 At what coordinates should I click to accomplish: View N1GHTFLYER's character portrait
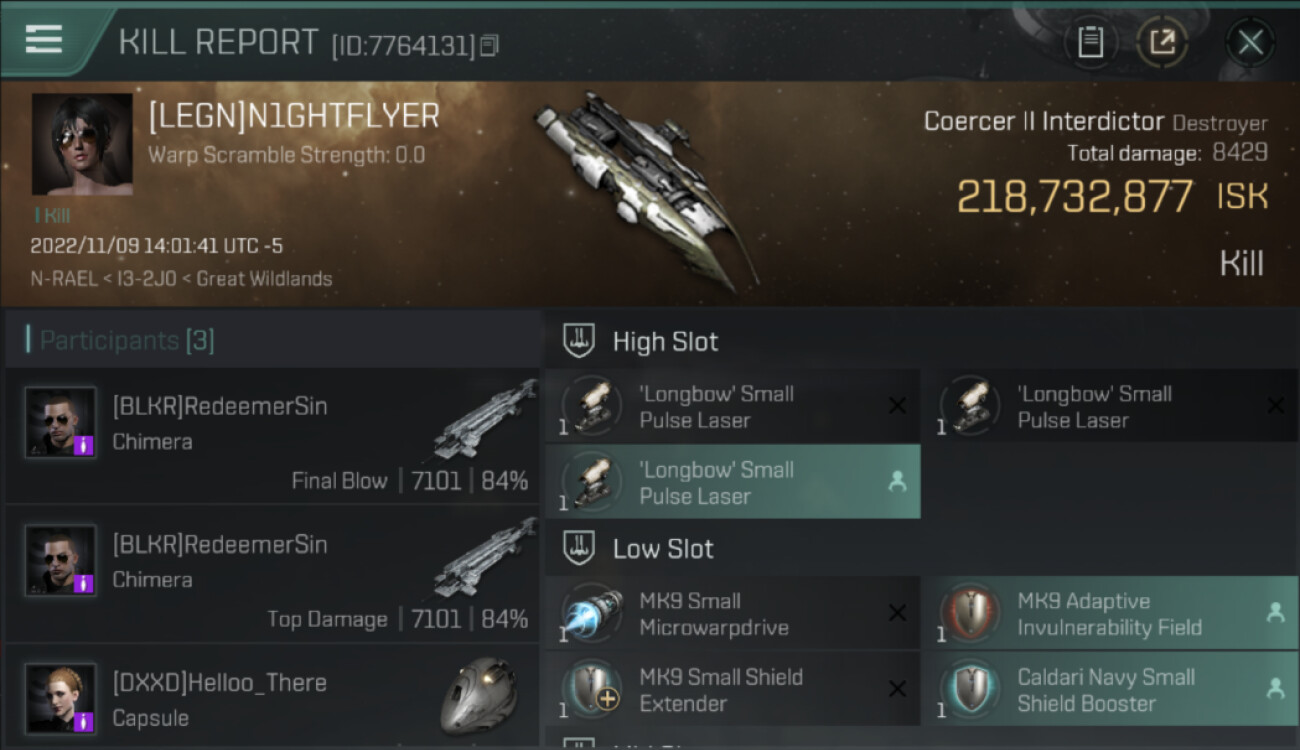(82, 145)
